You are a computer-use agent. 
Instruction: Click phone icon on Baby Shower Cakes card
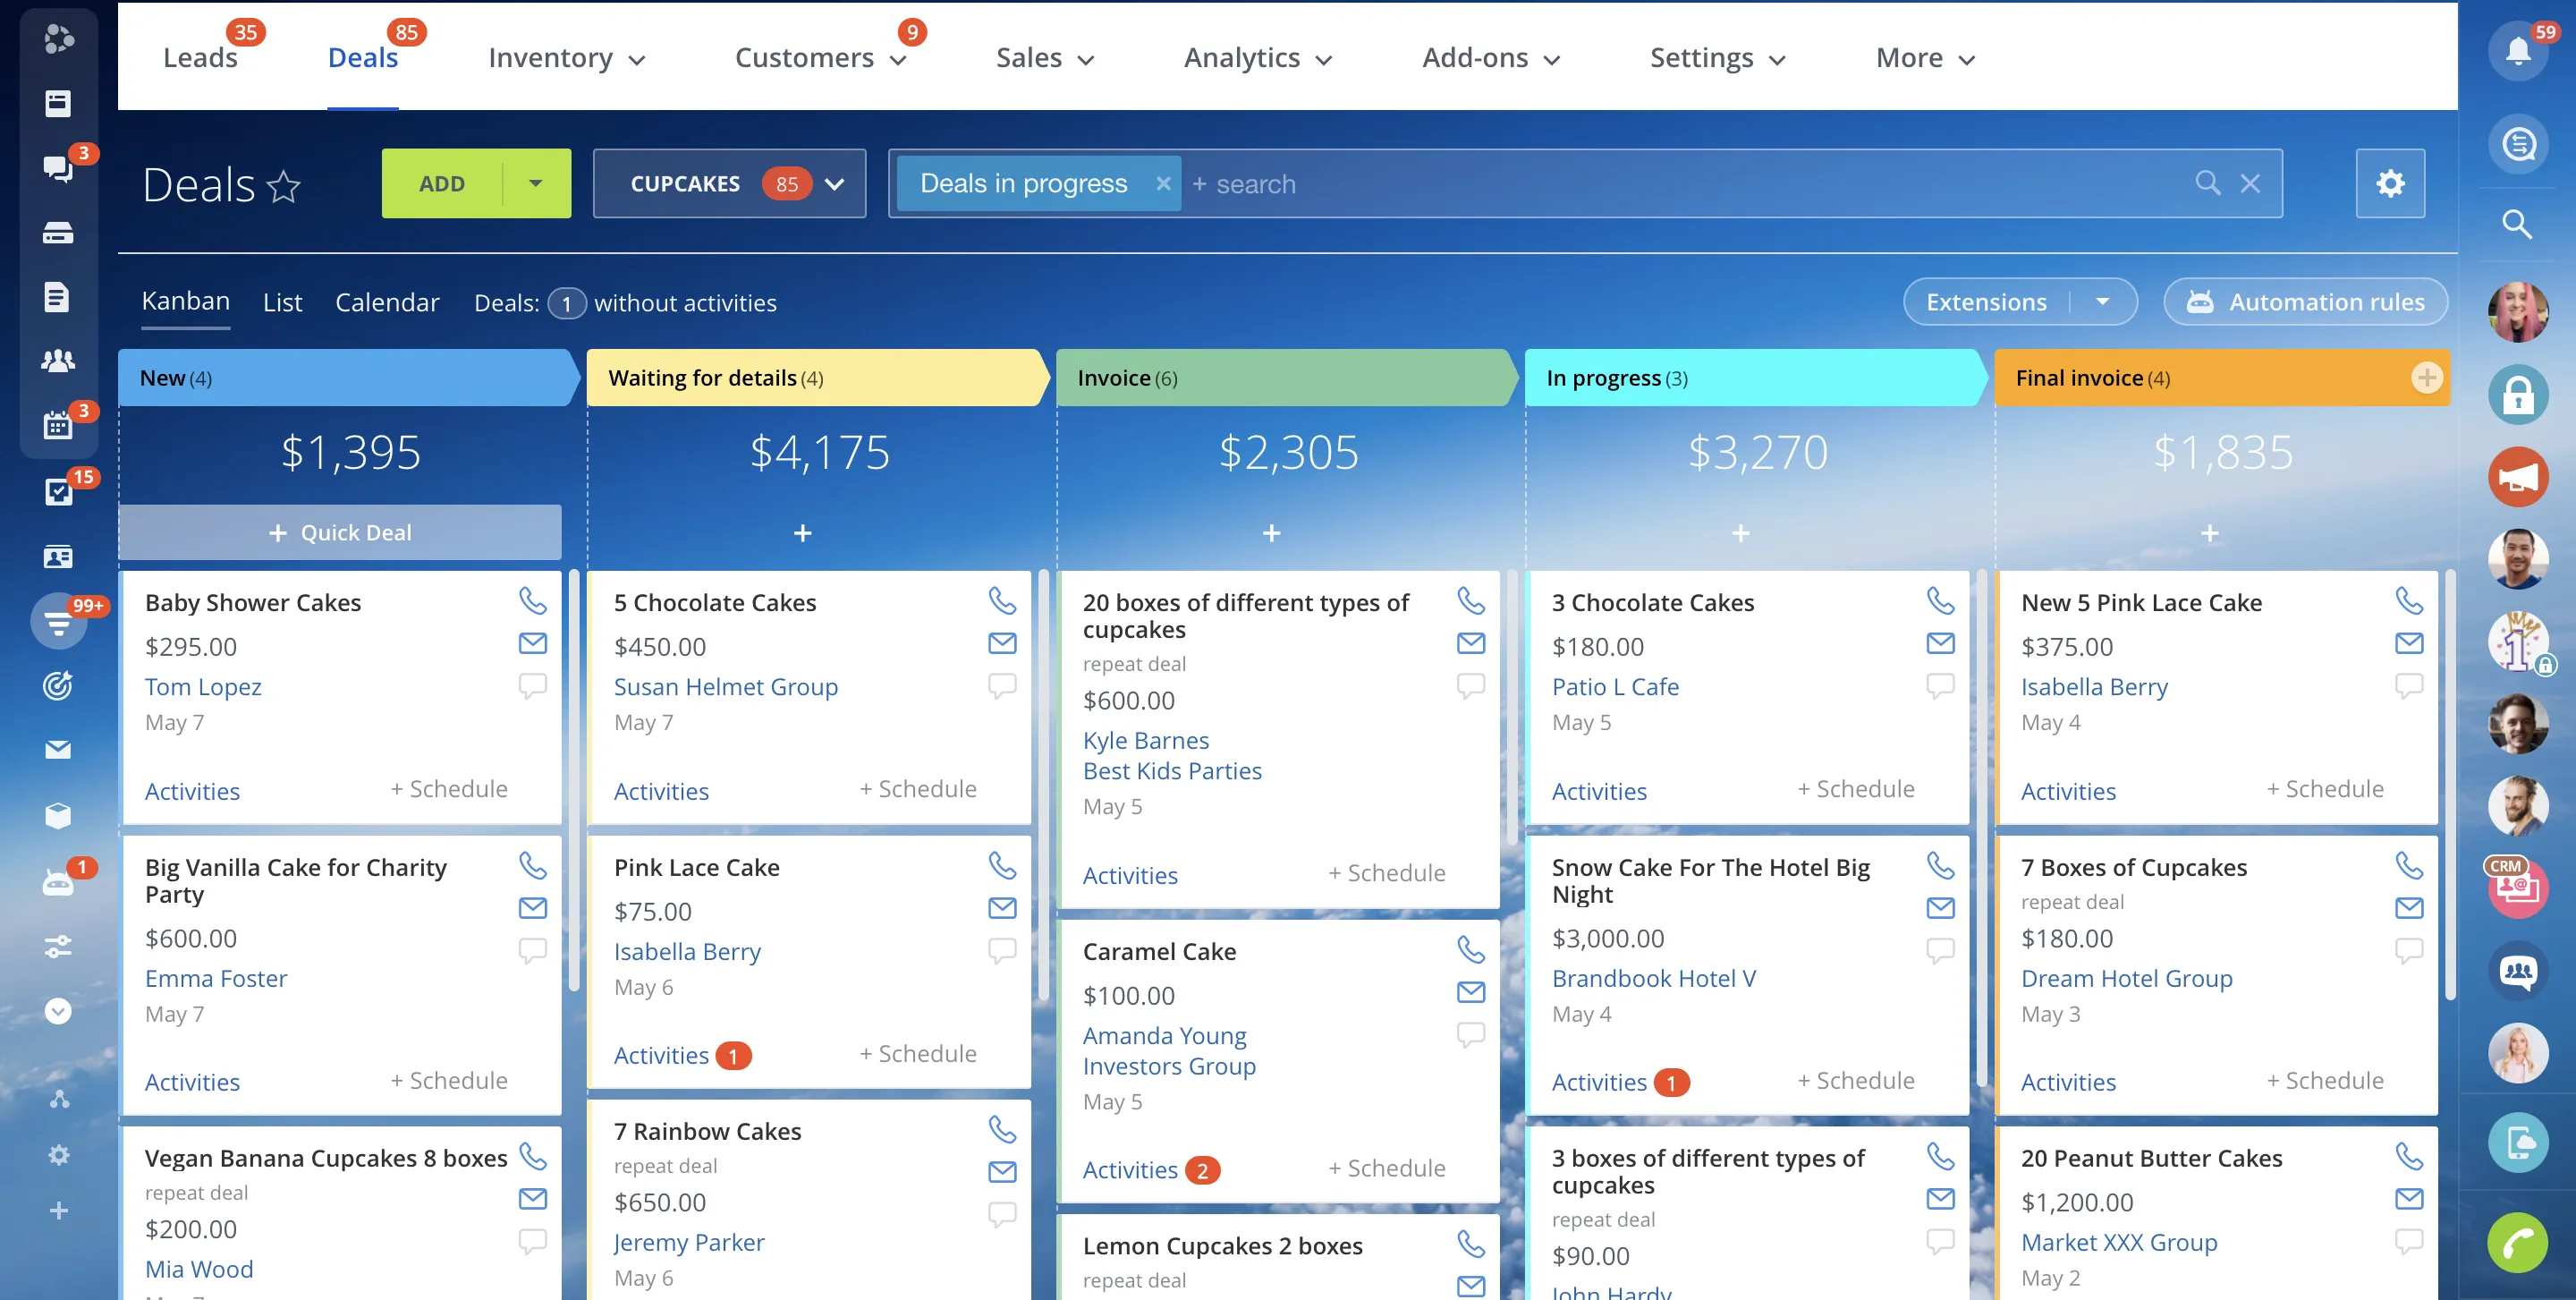coord(532,601)
